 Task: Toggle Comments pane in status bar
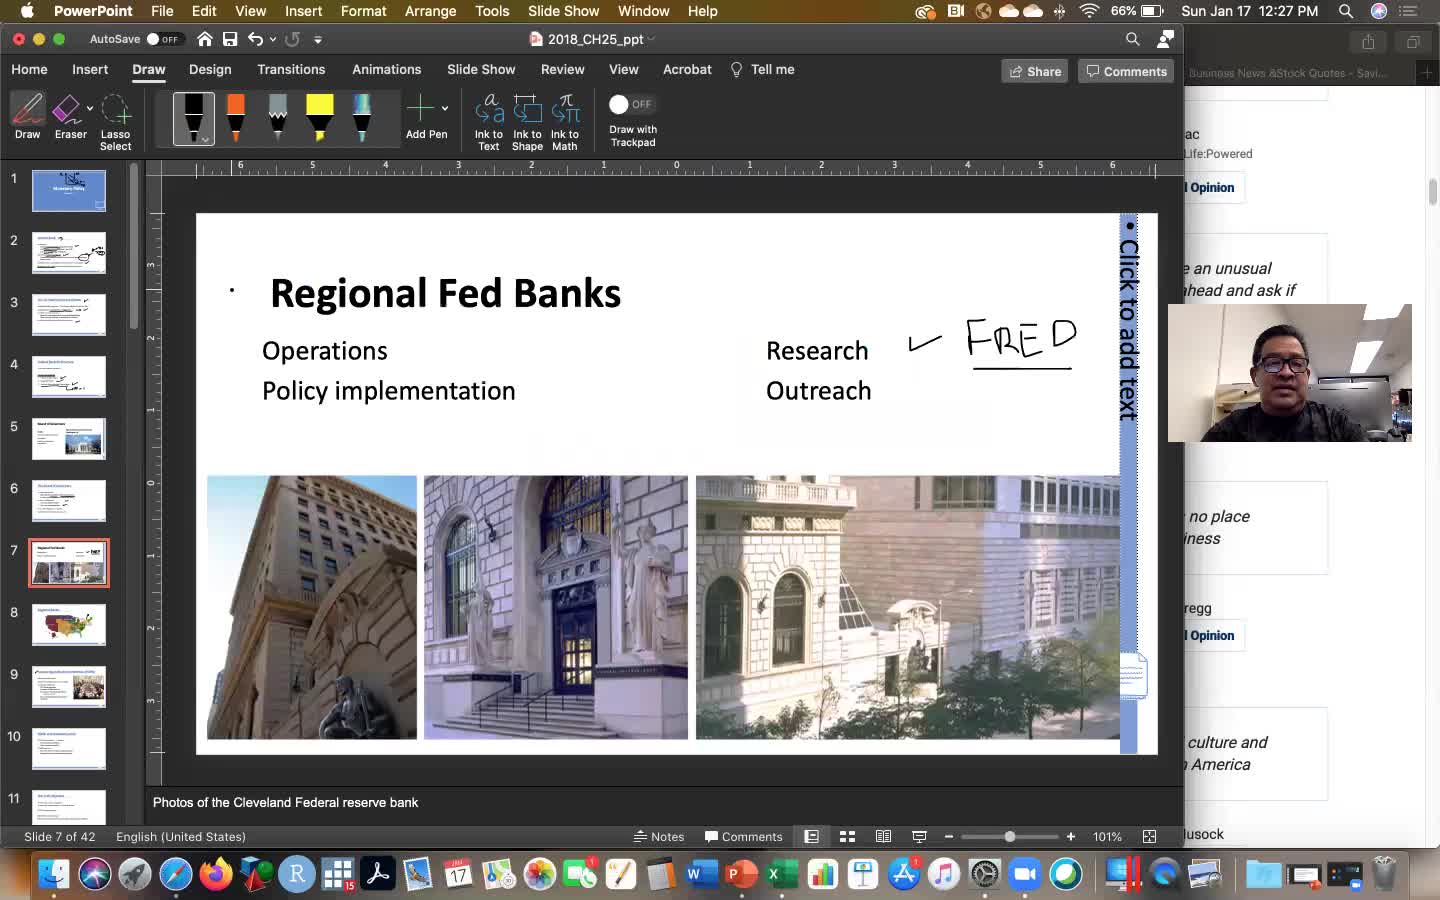743,836
